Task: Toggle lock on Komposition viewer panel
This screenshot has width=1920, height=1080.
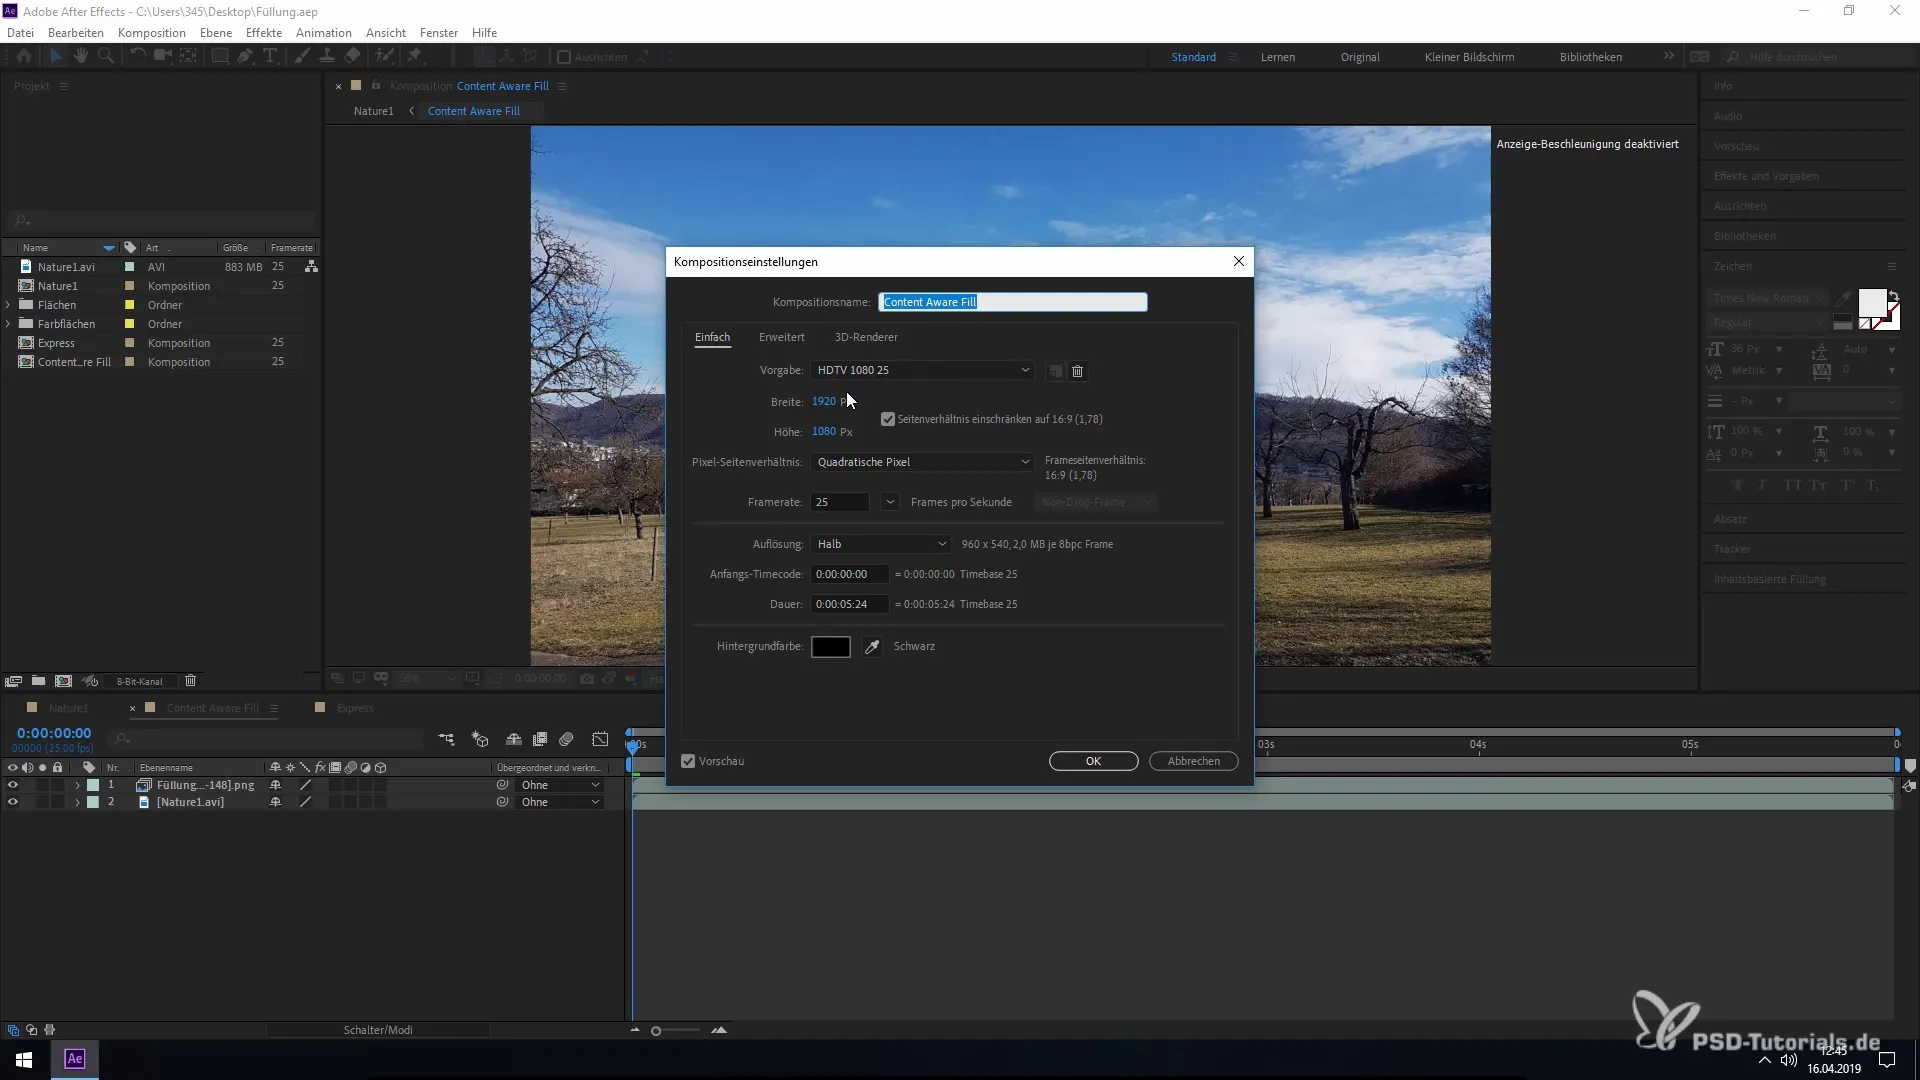Action: (376, 86)
